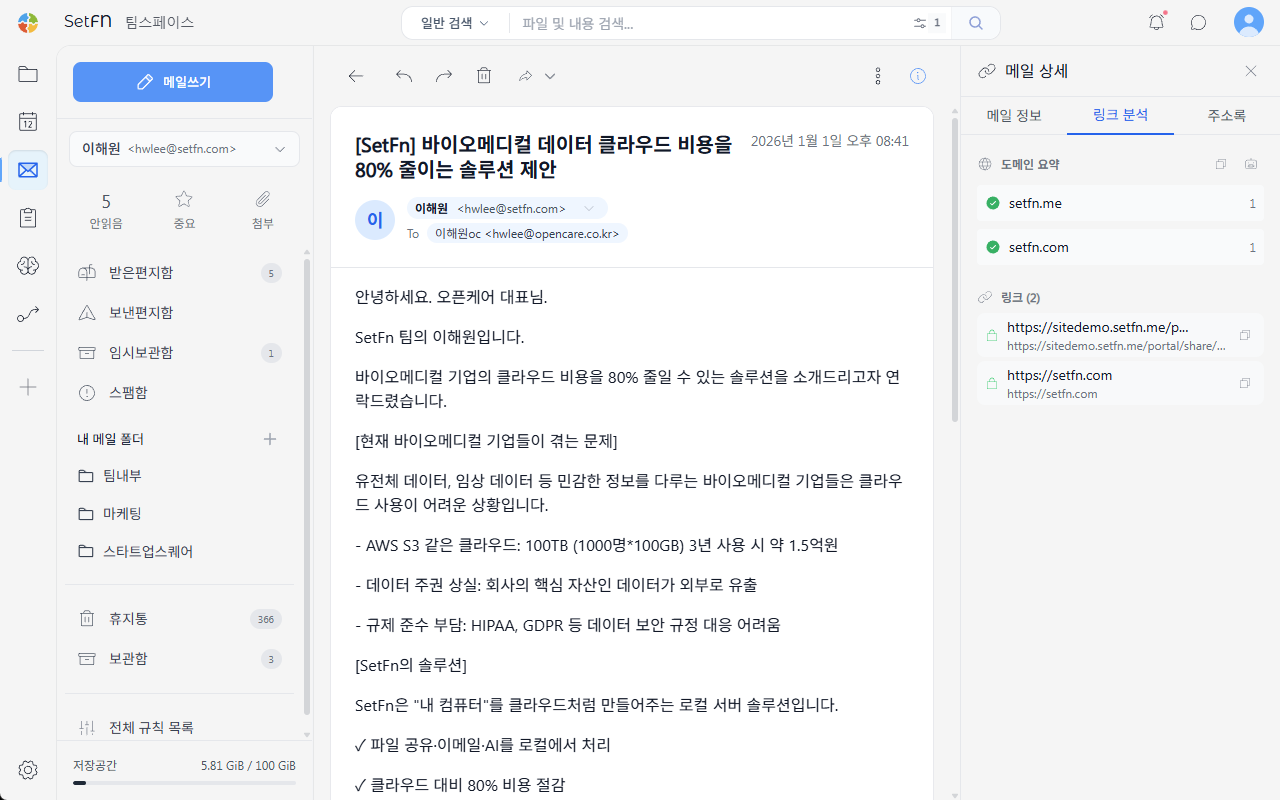This screenshot has width=1280, height=800.
Task: Switch to 주소록 tab
Action: (x=1227, y=115)
